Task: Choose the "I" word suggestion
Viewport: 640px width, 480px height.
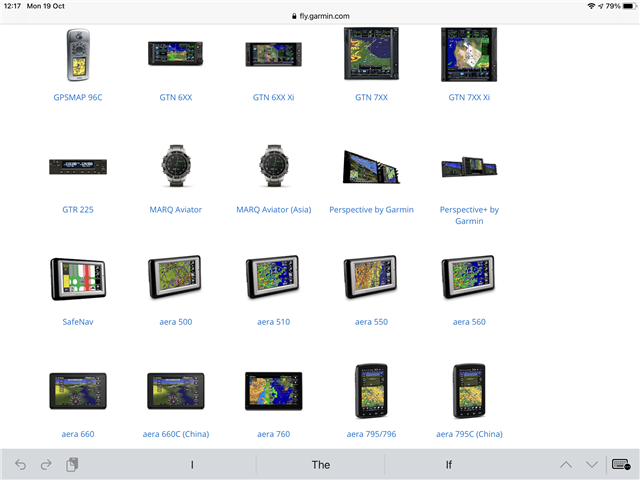Action: tap(192, 464)
